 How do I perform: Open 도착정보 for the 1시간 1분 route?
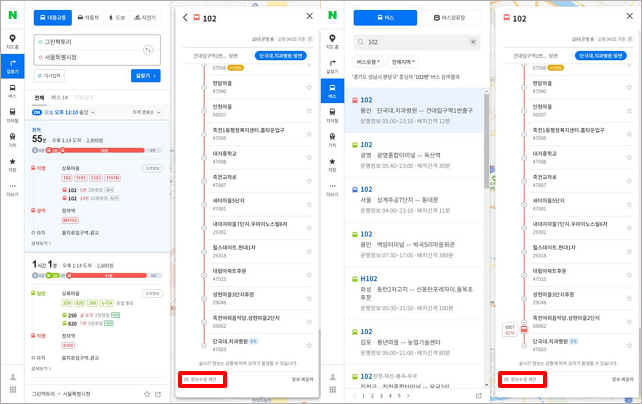(x=152, y=293)
